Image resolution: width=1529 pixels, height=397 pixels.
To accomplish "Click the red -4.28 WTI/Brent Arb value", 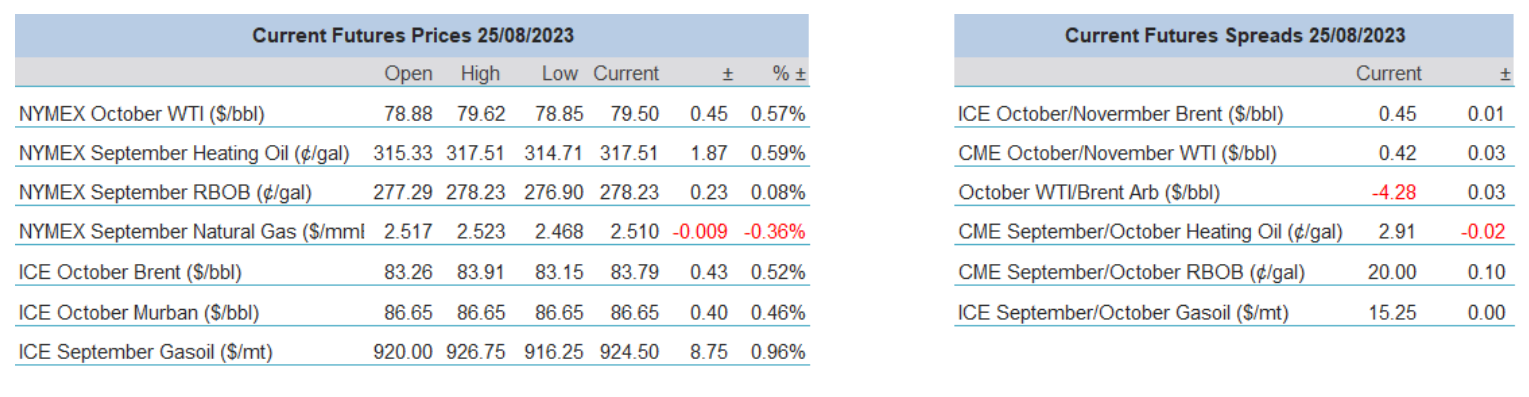I will coord(1396,193).
